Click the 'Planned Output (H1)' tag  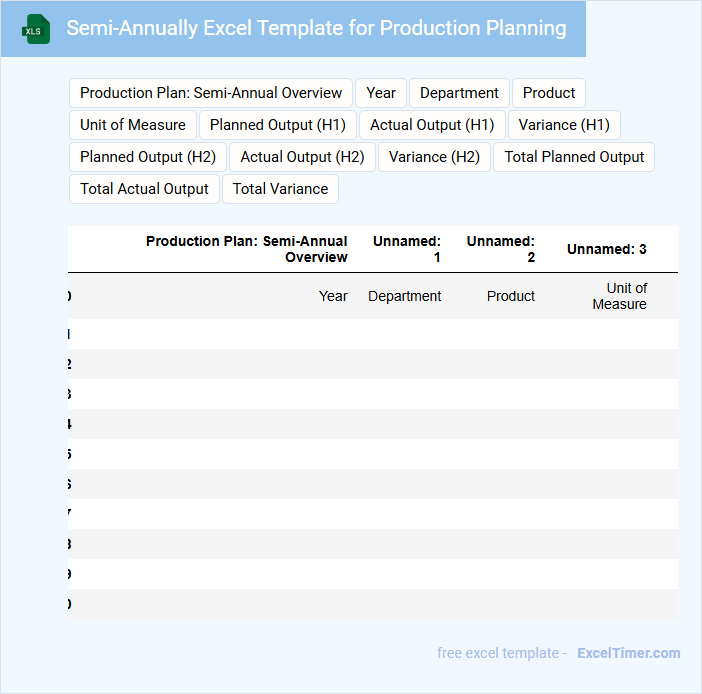click(x=278, y=125)
